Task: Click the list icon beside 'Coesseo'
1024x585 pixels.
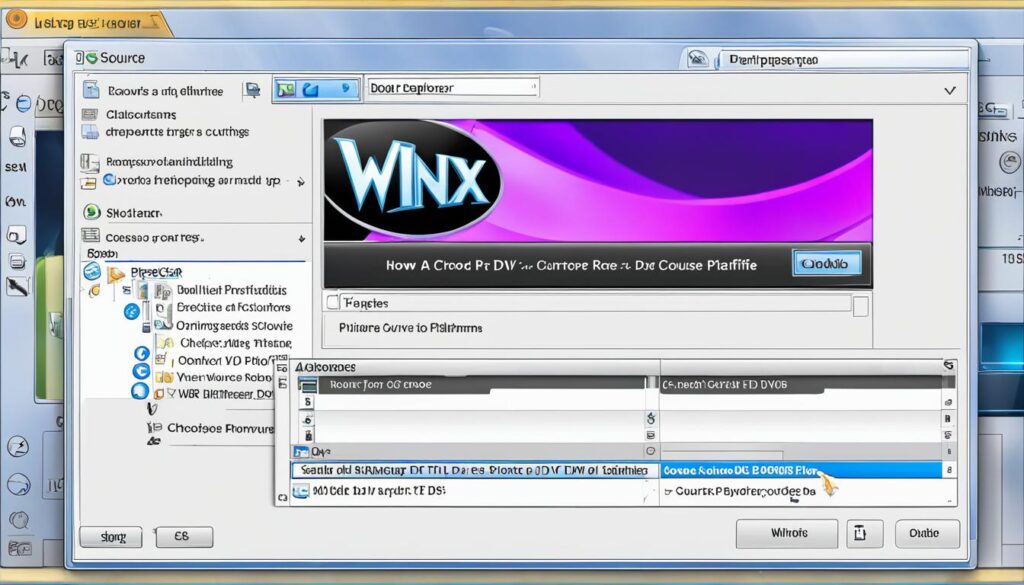Action: [90, 236]
